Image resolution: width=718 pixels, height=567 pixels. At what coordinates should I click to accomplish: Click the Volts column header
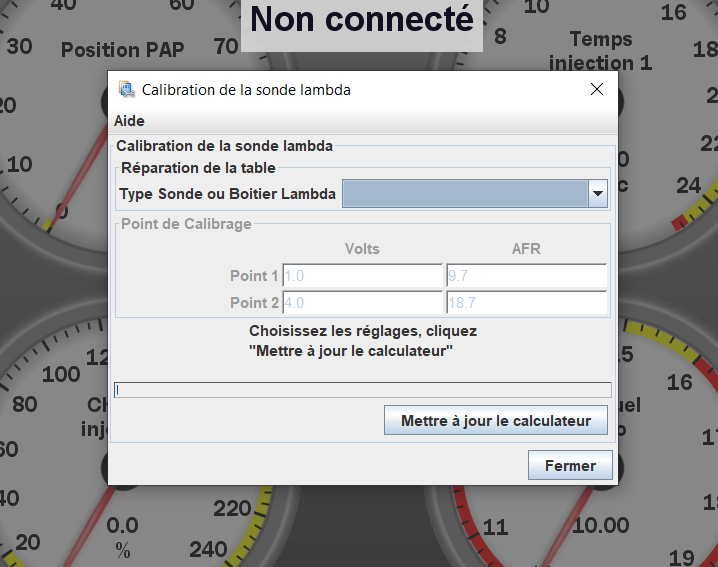pyautogui.click(x=362, y=249)
